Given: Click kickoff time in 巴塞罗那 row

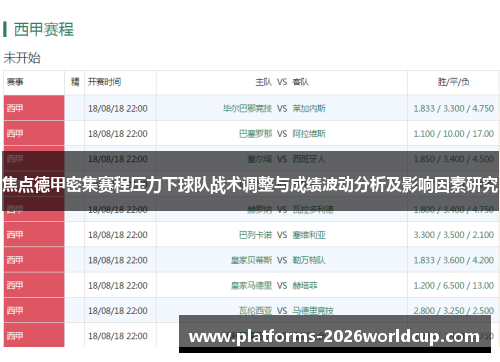Looking at the screenshot, I should click(x=118, y=134).
